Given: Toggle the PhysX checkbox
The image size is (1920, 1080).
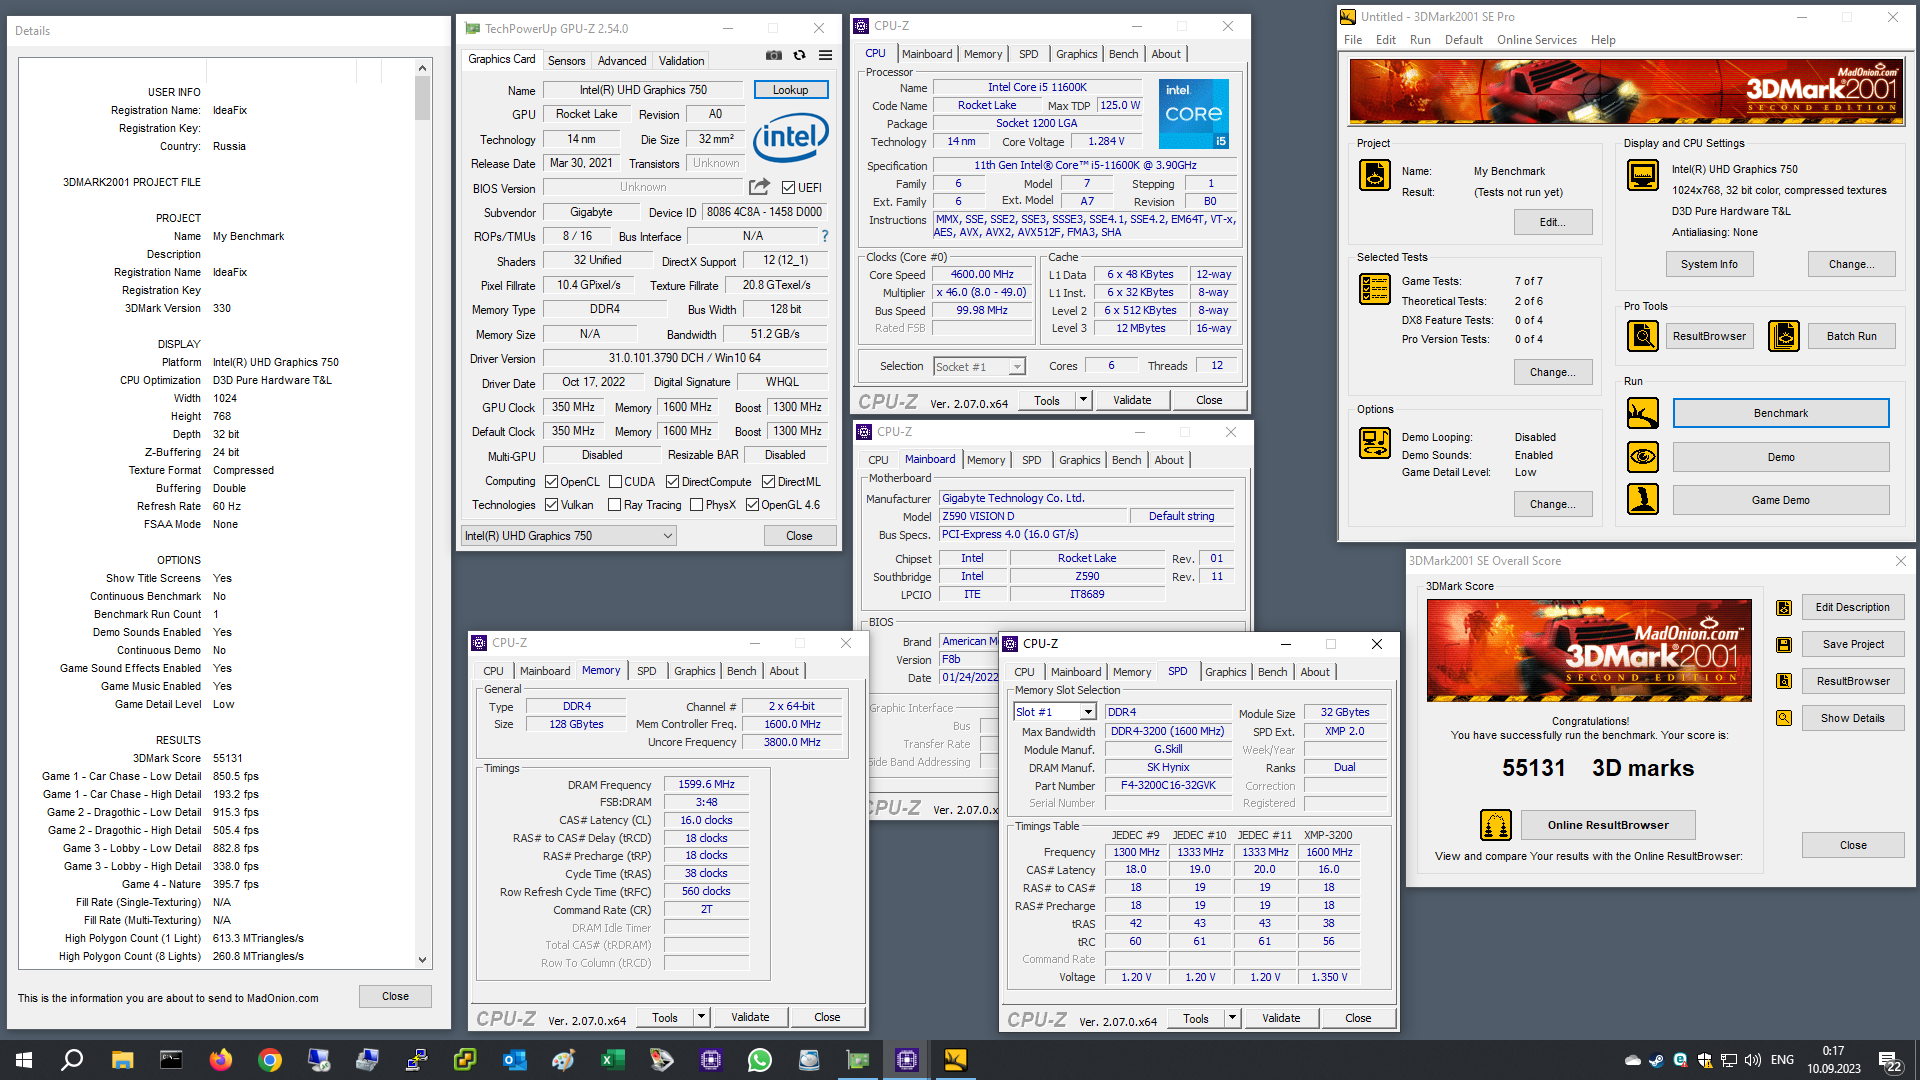Looking at the screenshot, I should click(697, 505).
